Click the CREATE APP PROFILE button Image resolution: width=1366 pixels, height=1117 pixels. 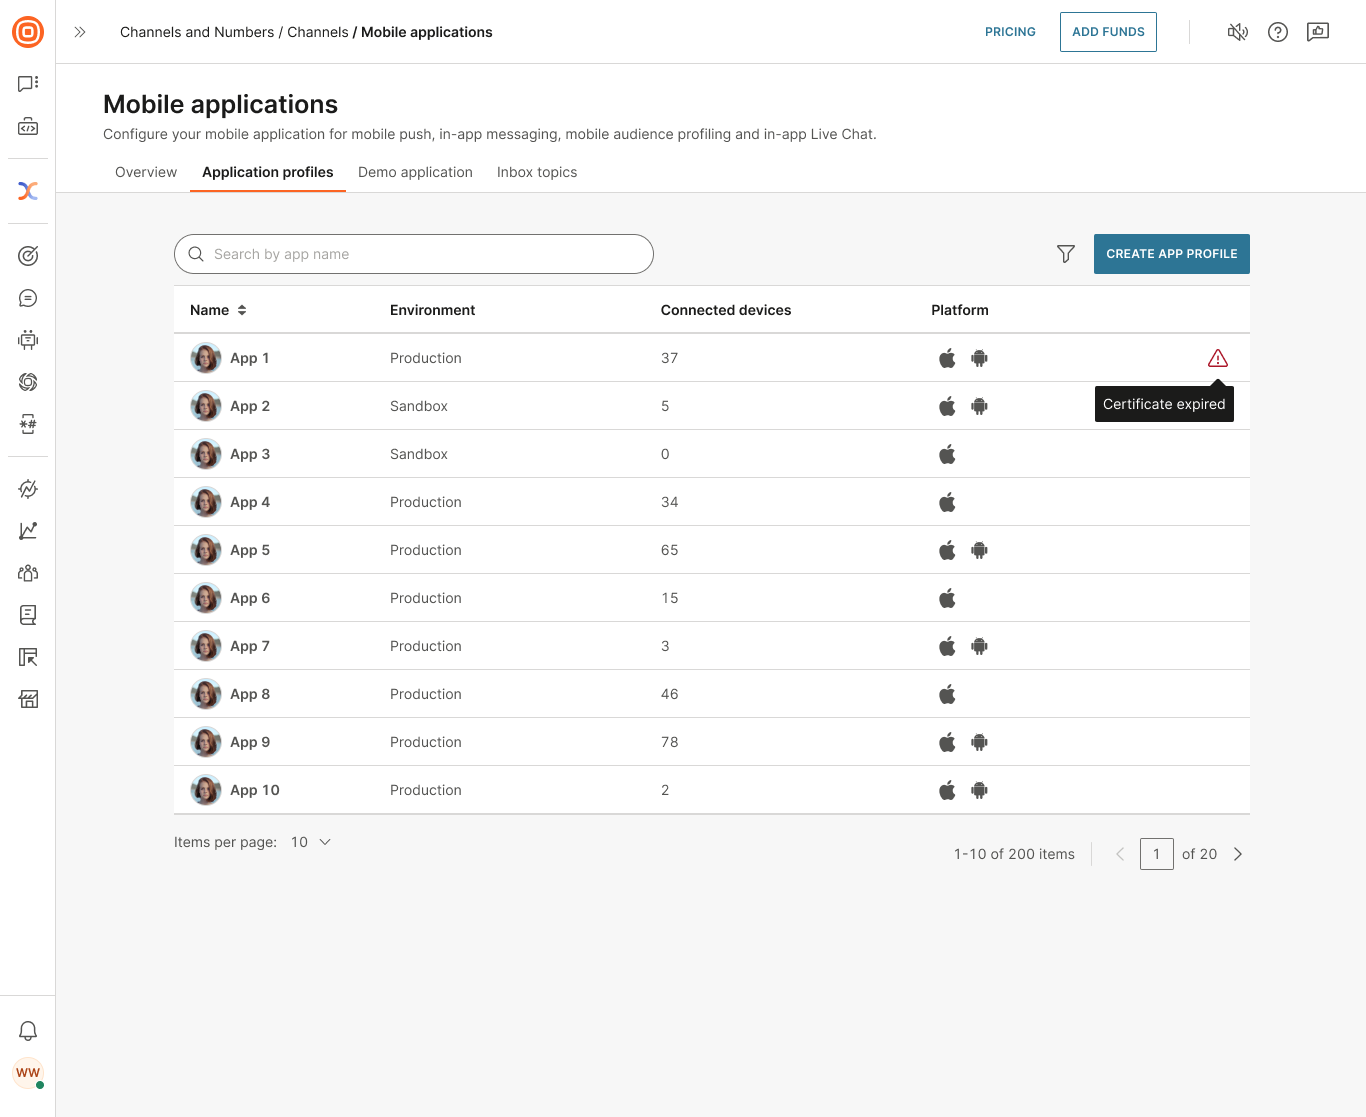(1171, 254)
